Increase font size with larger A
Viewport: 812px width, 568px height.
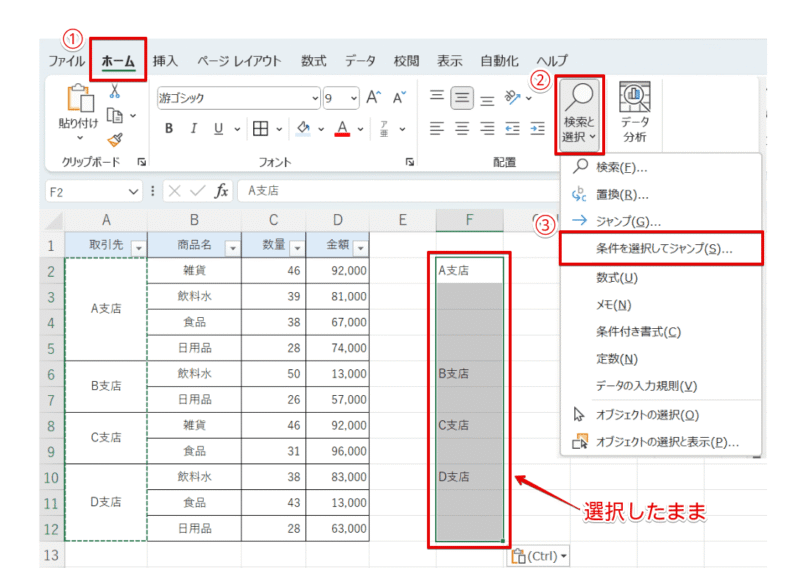coord(373,97)
